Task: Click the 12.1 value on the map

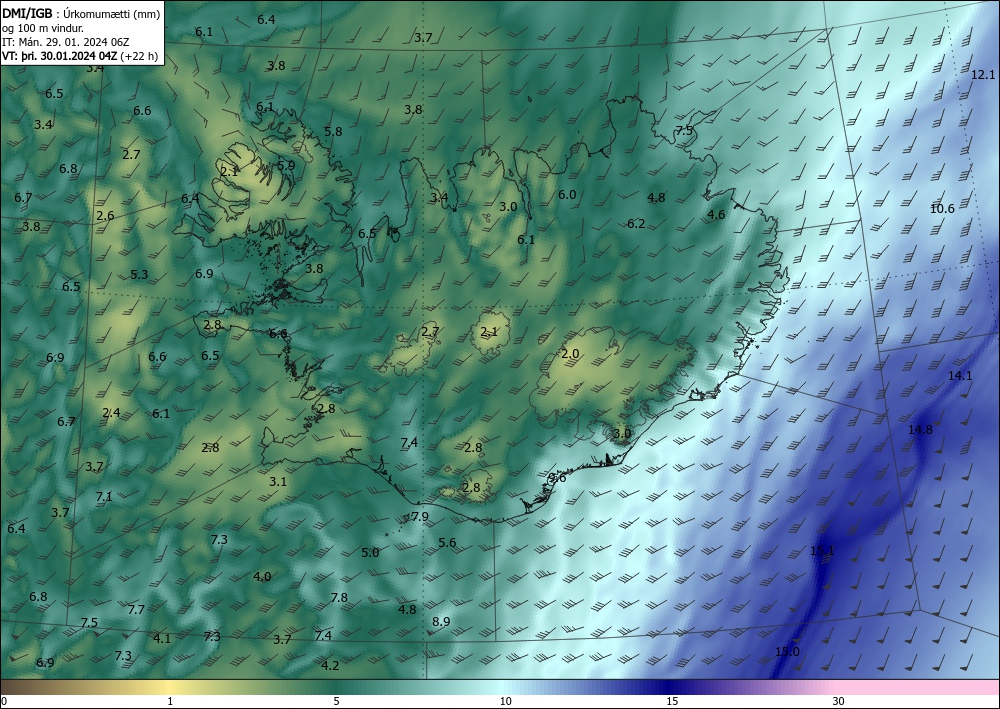Action: 983,75
